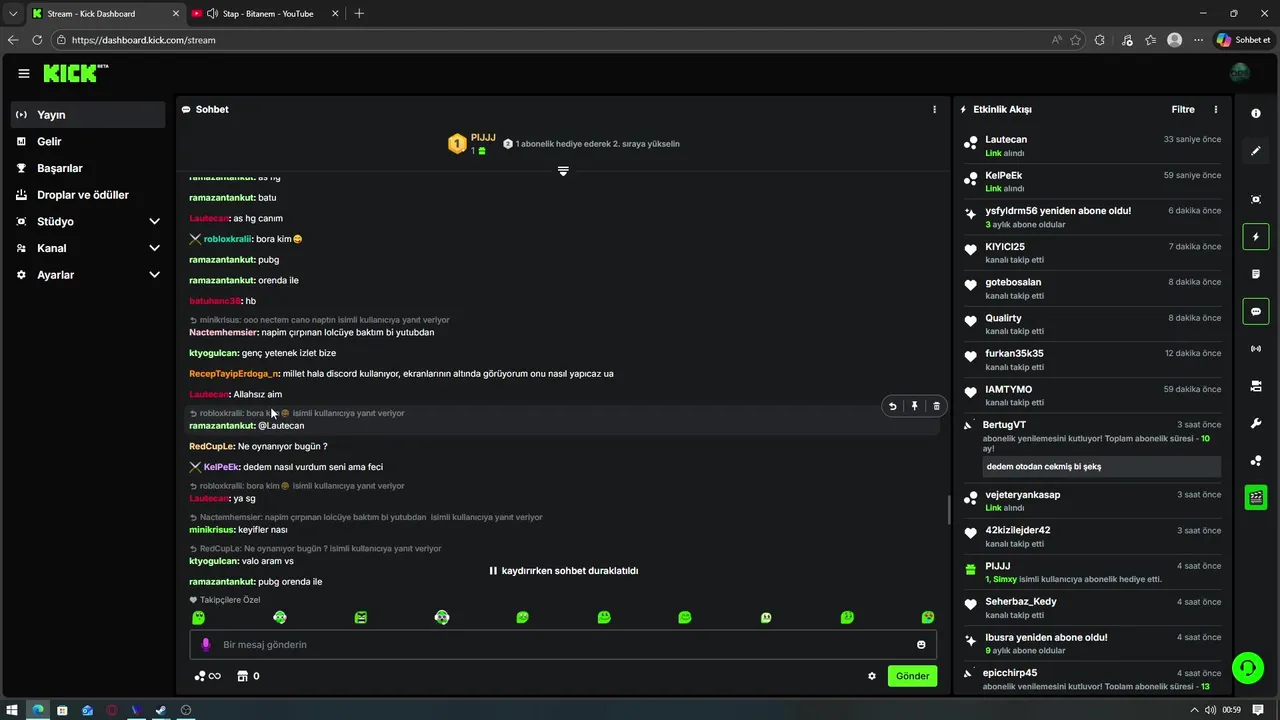Screen dimensions: 1280x720
Task: Click the Gönder send button
Action: tap(912, 676)
